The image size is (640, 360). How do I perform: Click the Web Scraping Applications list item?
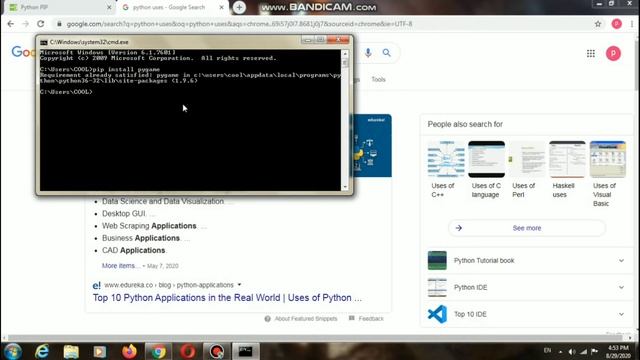pos(149,226)
